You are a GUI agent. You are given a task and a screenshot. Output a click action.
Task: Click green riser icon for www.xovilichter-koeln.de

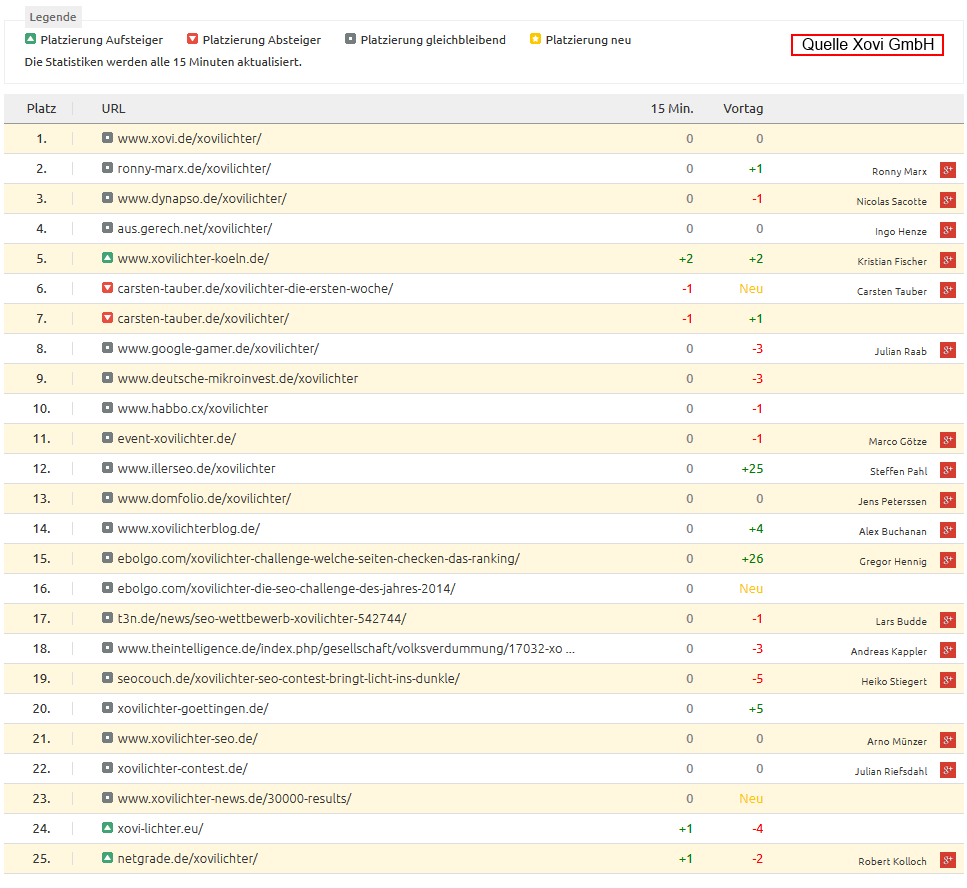[108, 258]
